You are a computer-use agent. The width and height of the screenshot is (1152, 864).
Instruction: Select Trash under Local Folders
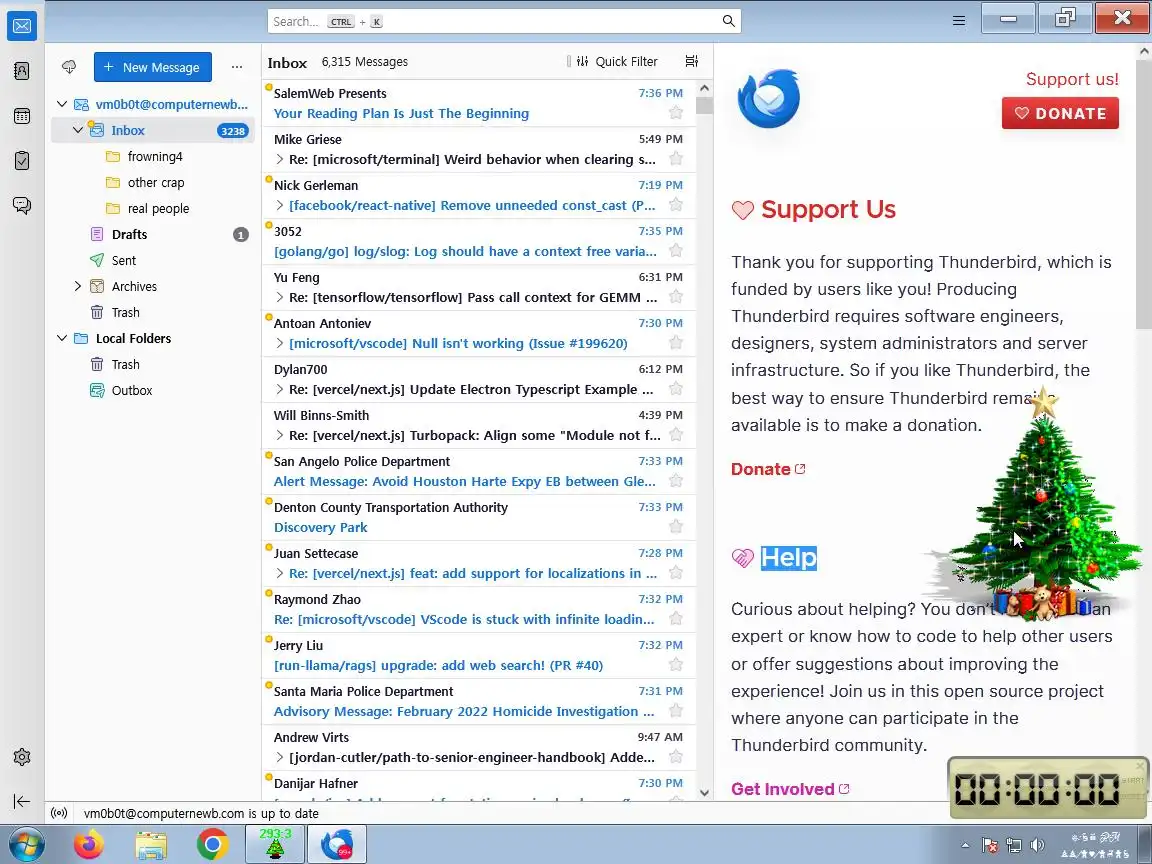pos(153,364)
